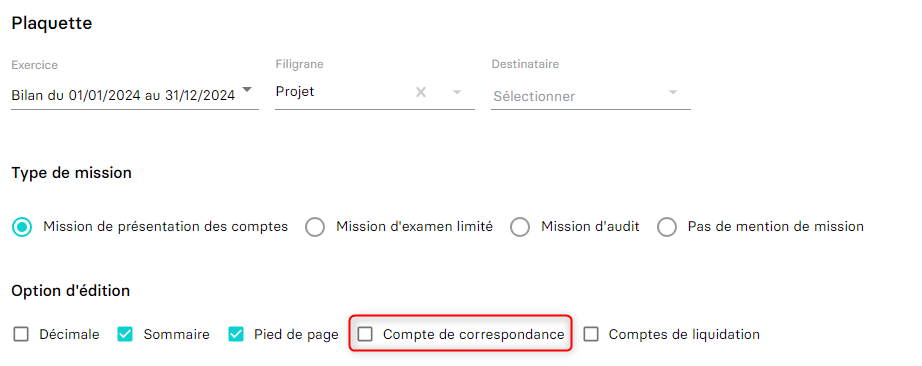Click the Exercice field label

pyautogui.click(x=35, y=65)
